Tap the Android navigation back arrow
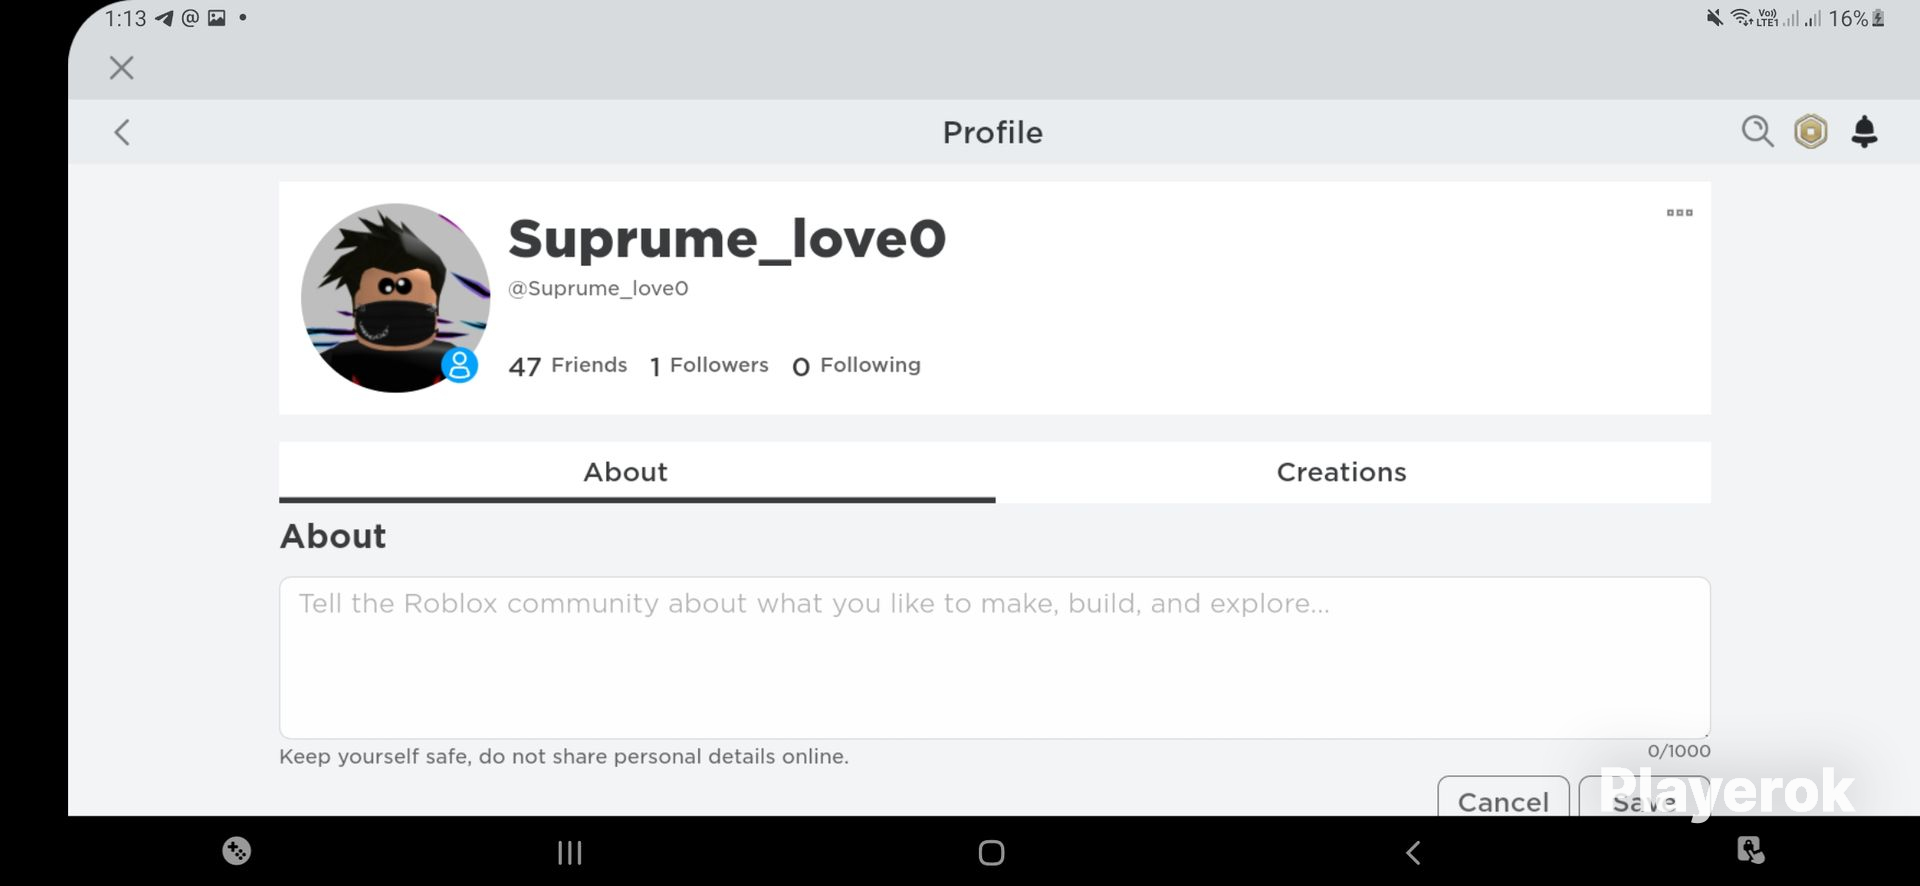The height and width of the screenshot is (886, 1920). point(1413,853)
